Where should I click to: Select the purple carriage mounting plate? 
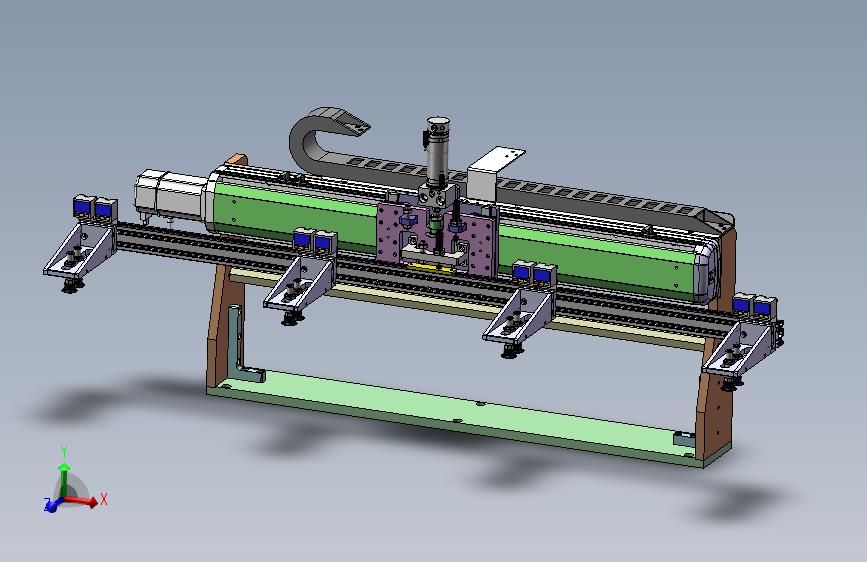click(x=437, y=238)
